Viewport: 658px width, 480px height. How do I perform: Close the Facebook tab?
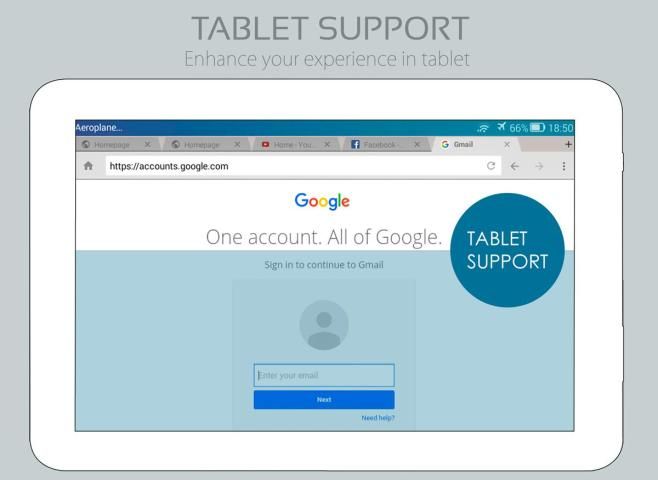pos(417,144)
